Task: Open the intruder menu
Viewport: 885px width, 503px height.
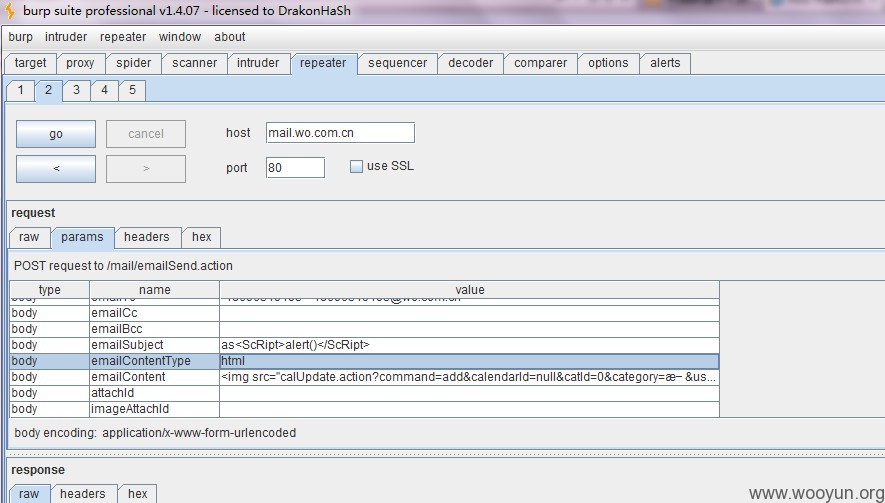Action: point(66,37)
